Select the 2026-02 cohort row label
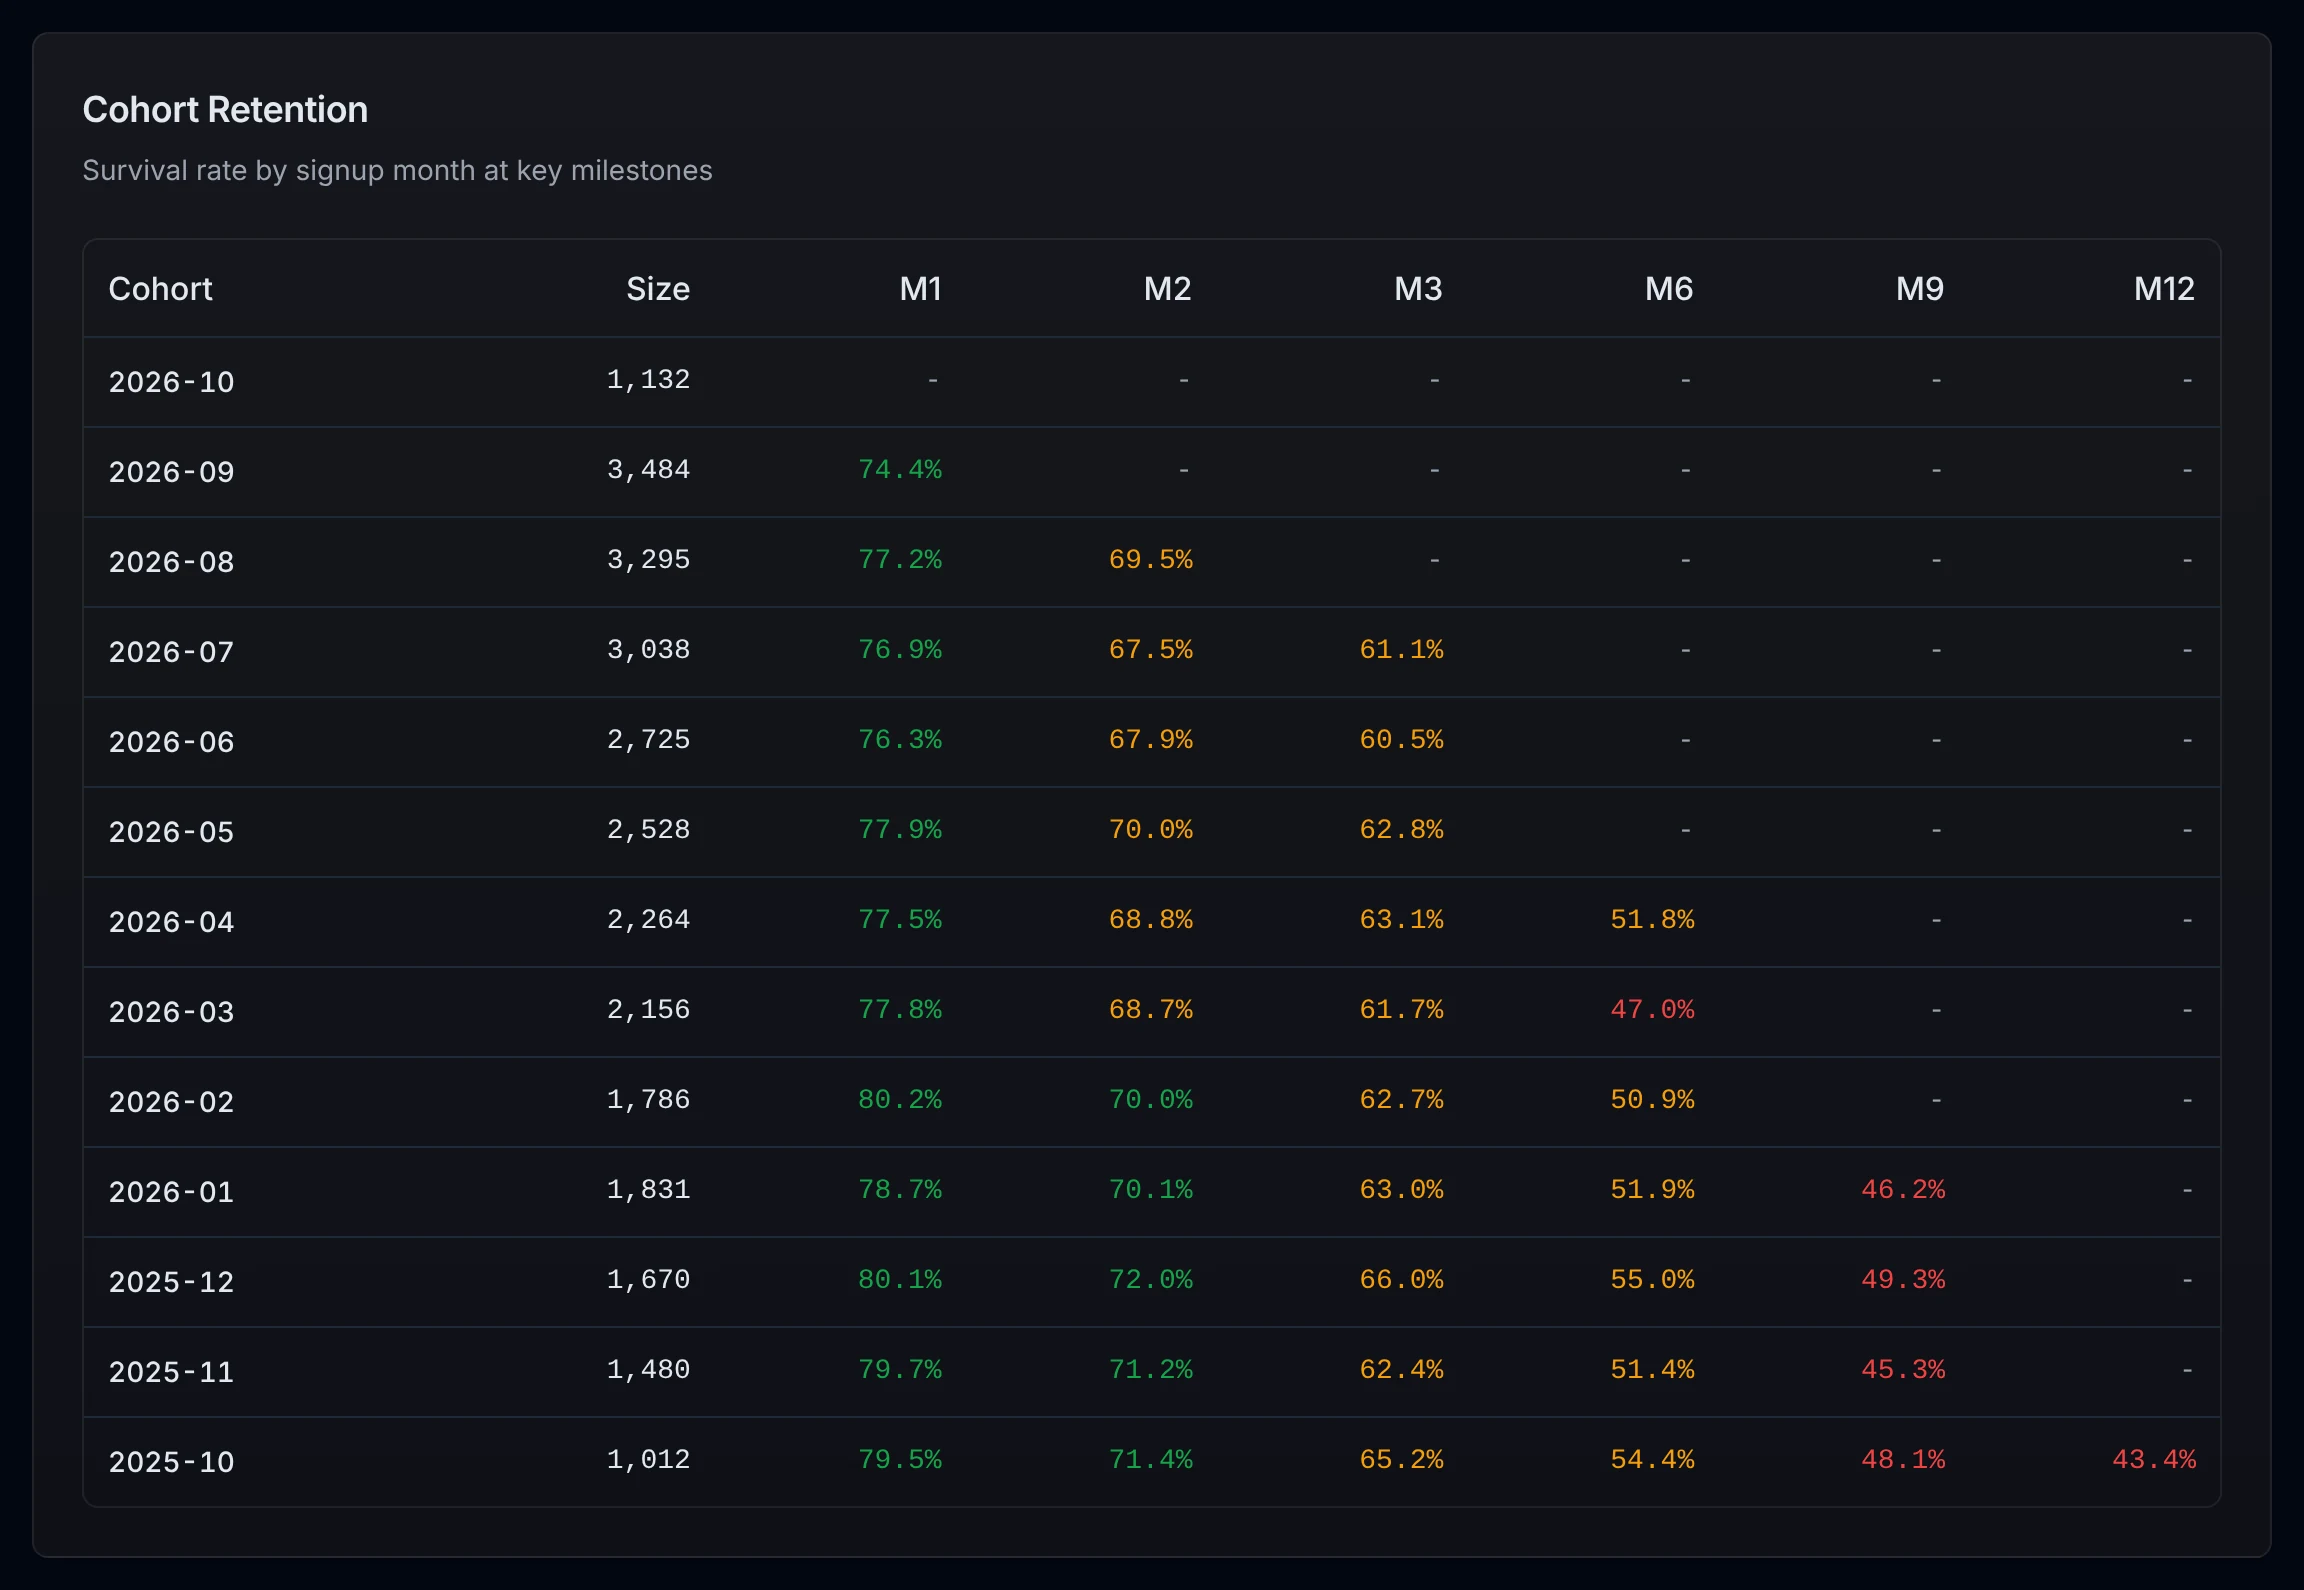The image size is (2304, 1590). tap(171, 1102)
